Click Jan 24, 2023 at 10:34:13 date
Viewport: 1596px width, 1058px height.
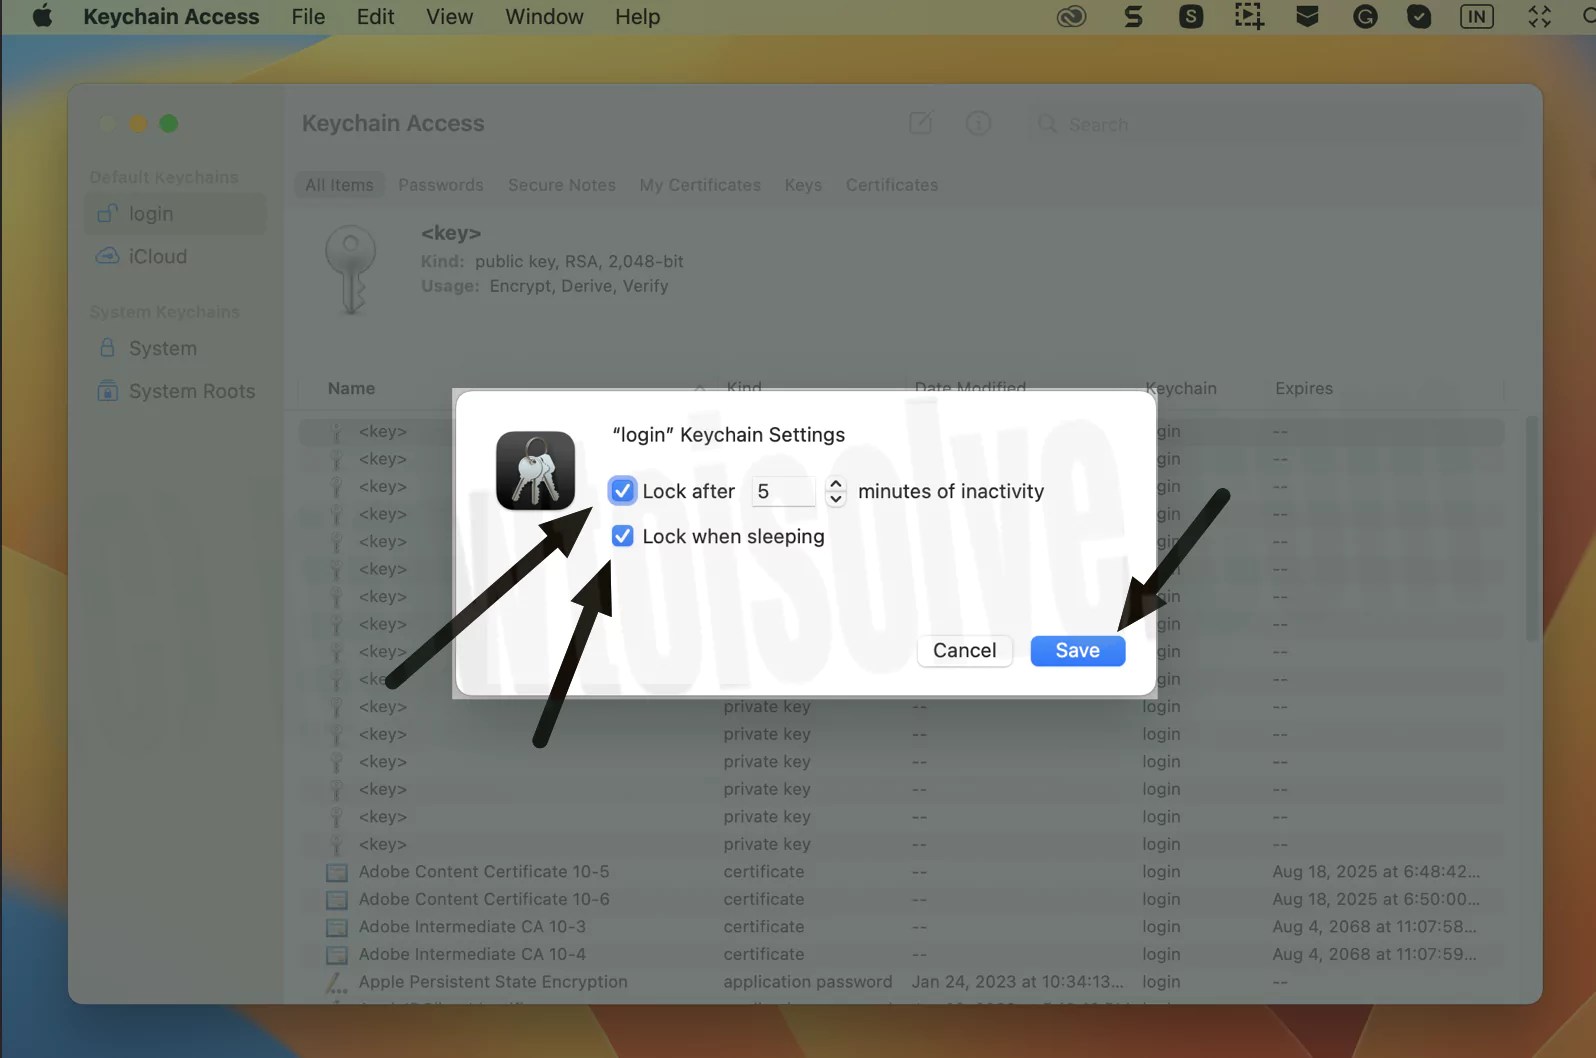[x=1017, y=982]
